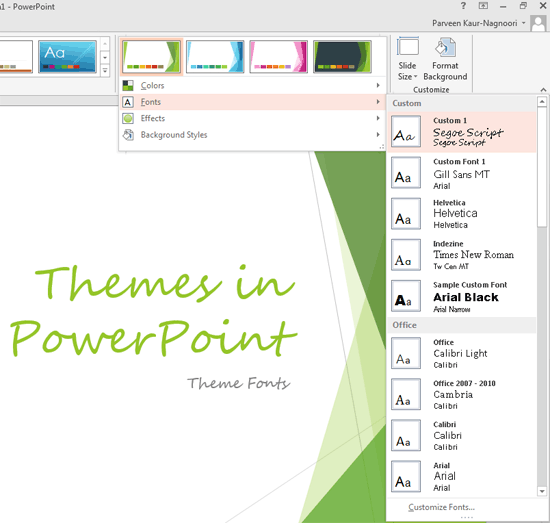This screenshot has width=550, height=523.
Task: Click the slide title Themes in PowerPoint
Action: 154,310
